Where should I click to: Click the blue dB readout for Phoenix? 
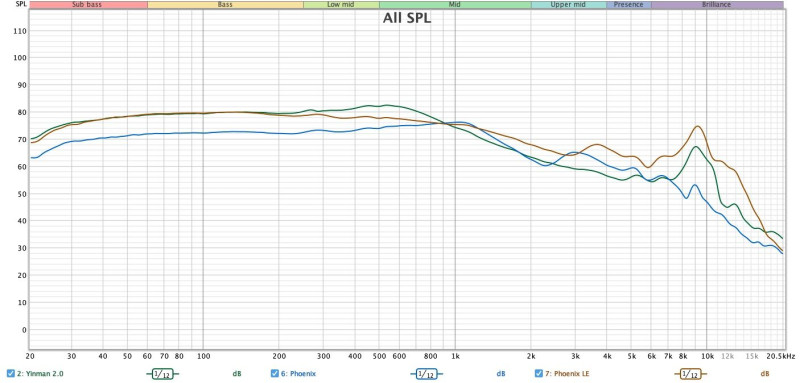click(x=501, y=374)
